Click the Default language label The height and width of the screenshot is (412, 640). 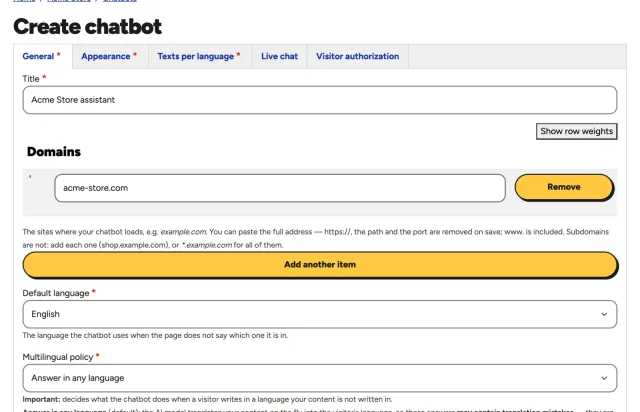click(x=56, y=293)
